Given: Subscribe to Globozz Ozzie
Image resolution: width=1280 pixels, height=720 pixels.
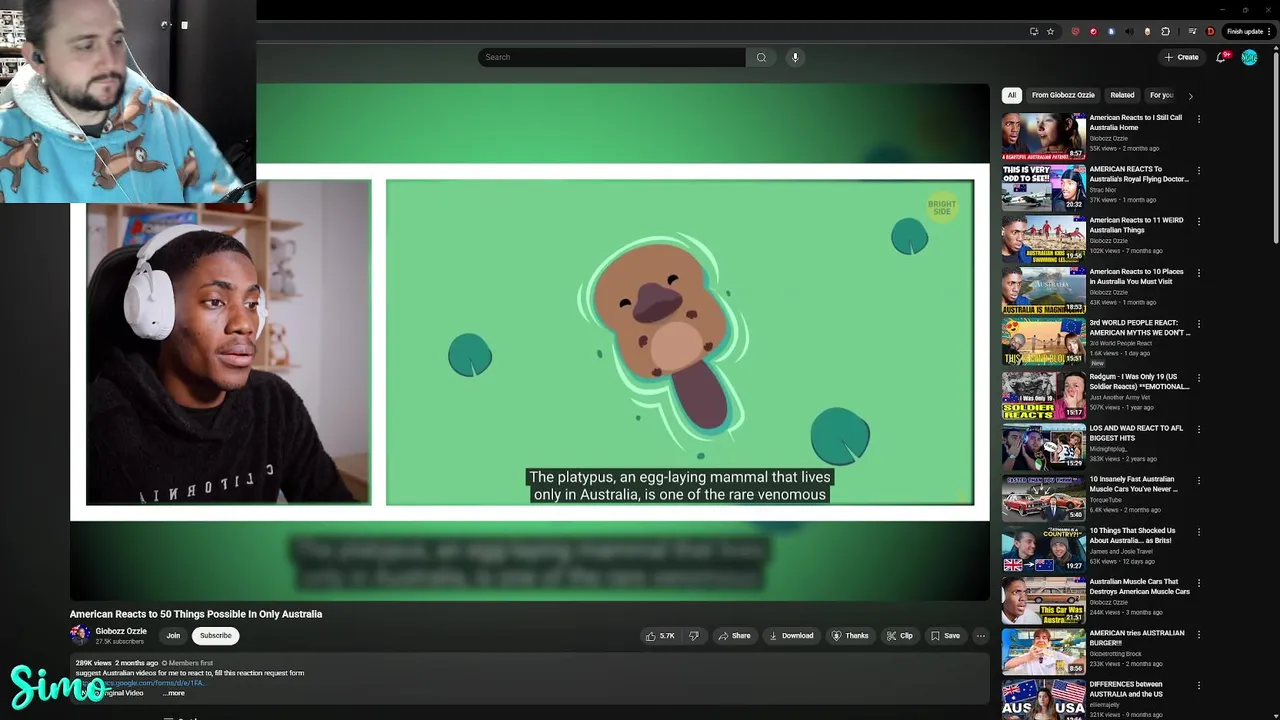Looking at the screenshot, I should tap(215, 636).
